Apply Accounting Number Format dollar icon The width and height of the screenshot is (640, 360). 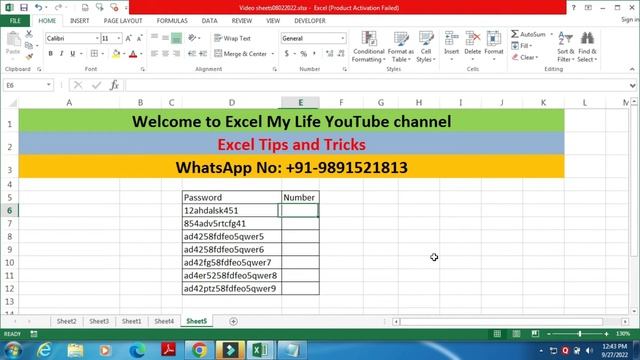(x=287, y=53)
